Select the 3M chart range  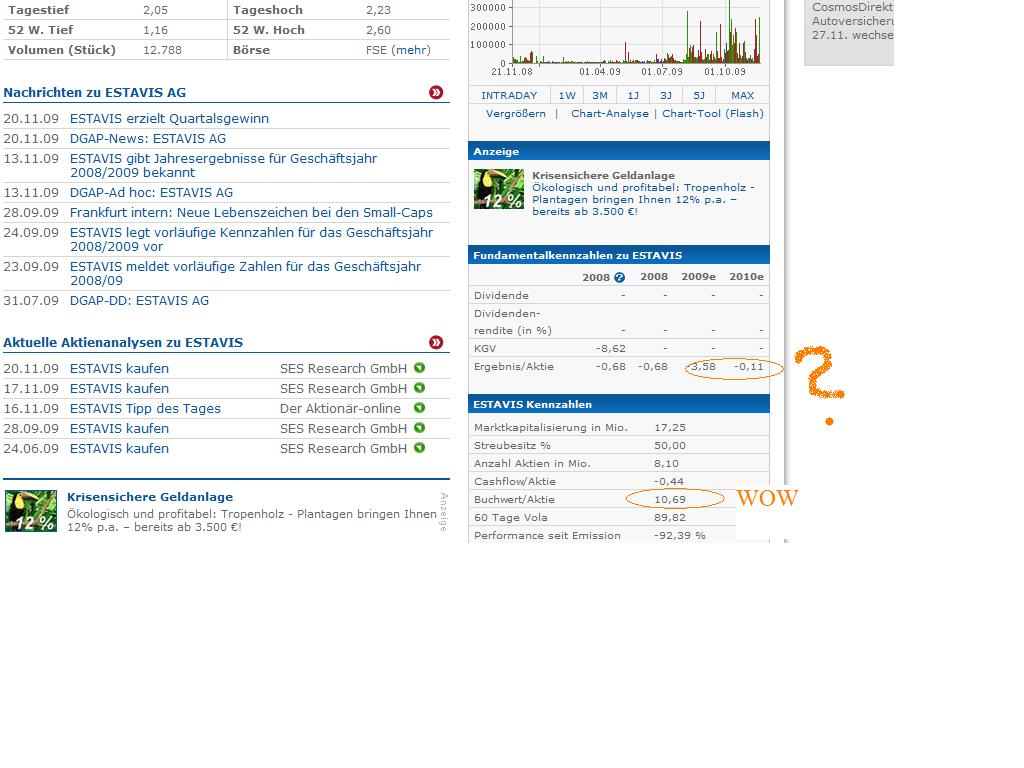point(600,95)
